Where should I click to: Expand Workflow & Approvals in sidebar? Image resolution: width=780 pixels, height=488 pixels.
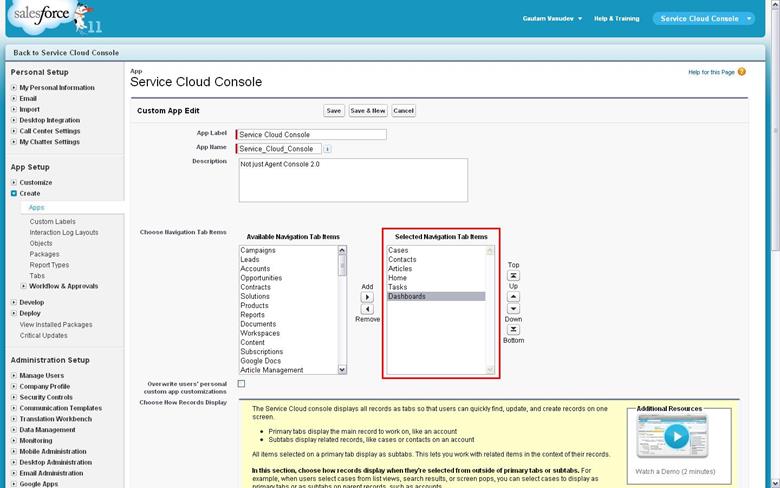coord(24,286)
